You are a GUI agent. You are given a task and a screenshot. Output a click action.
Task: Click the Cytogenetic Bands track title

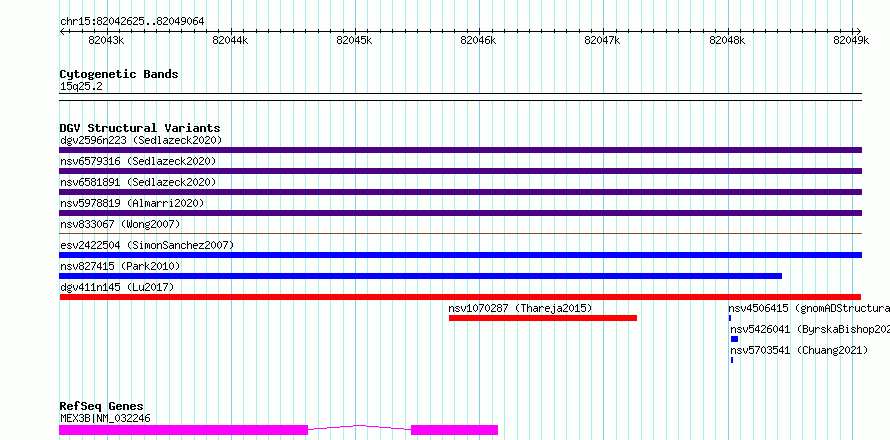tap(119, 74)
